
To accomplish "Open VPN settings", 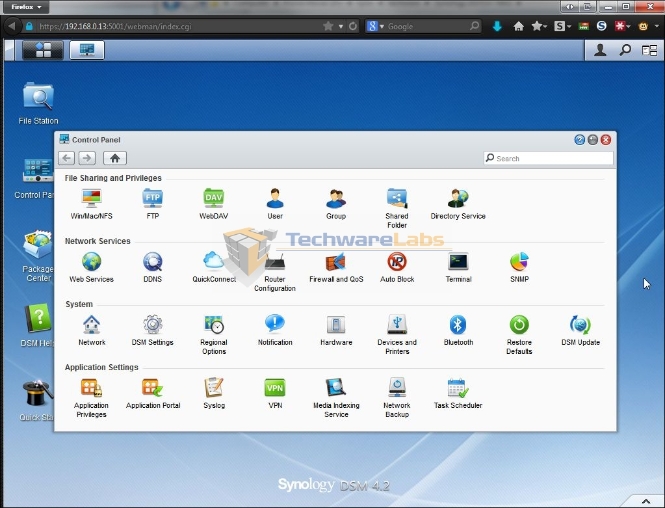I will point(275,394).
